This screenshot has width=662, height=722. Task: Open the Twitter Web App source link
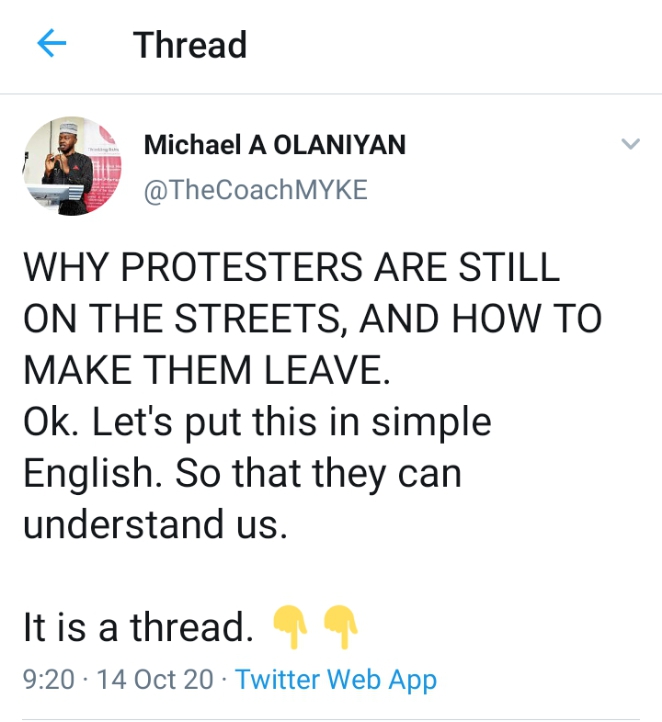(336, 680)
